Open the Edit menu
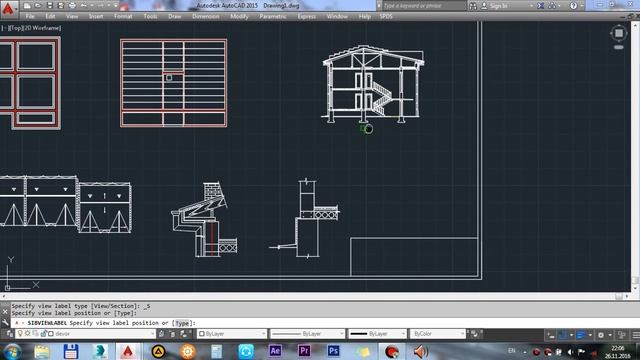The image size is (640, 360). (50, 16)
